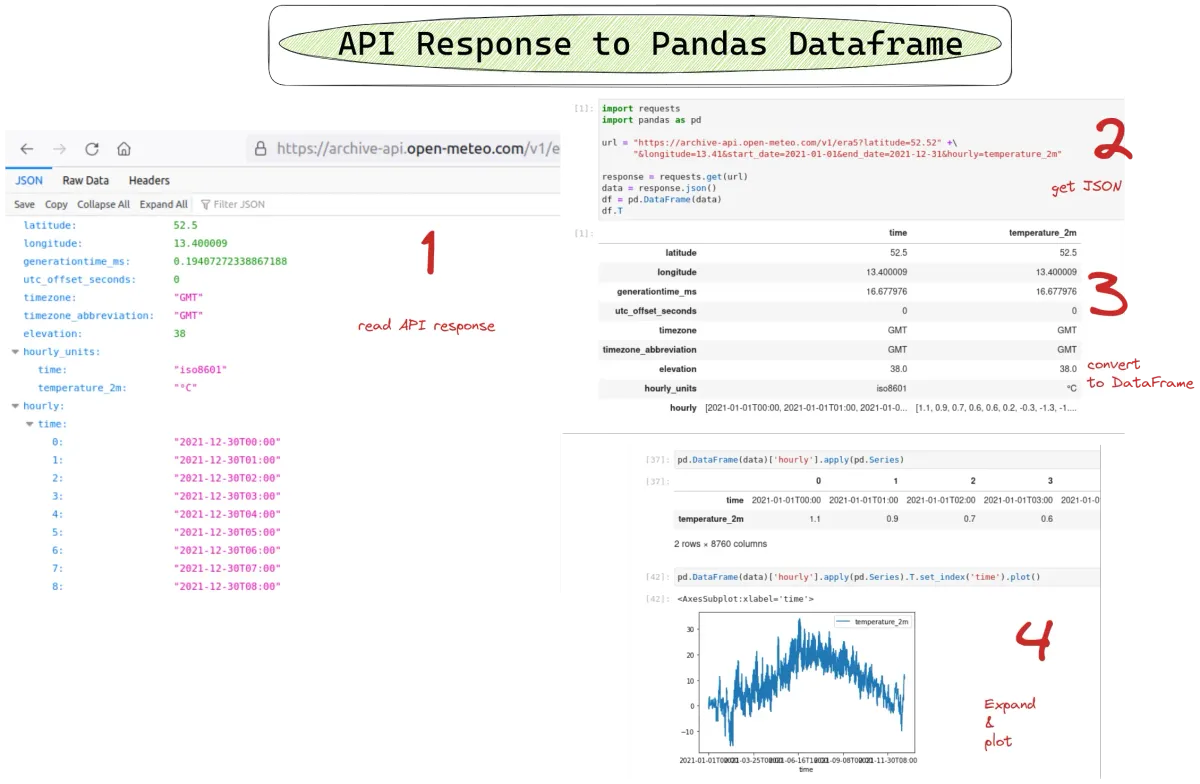Image resolution: width=1200 pixels, height=784 pixels.
Task: Select the JSON viewer tab
Action: 29,181
